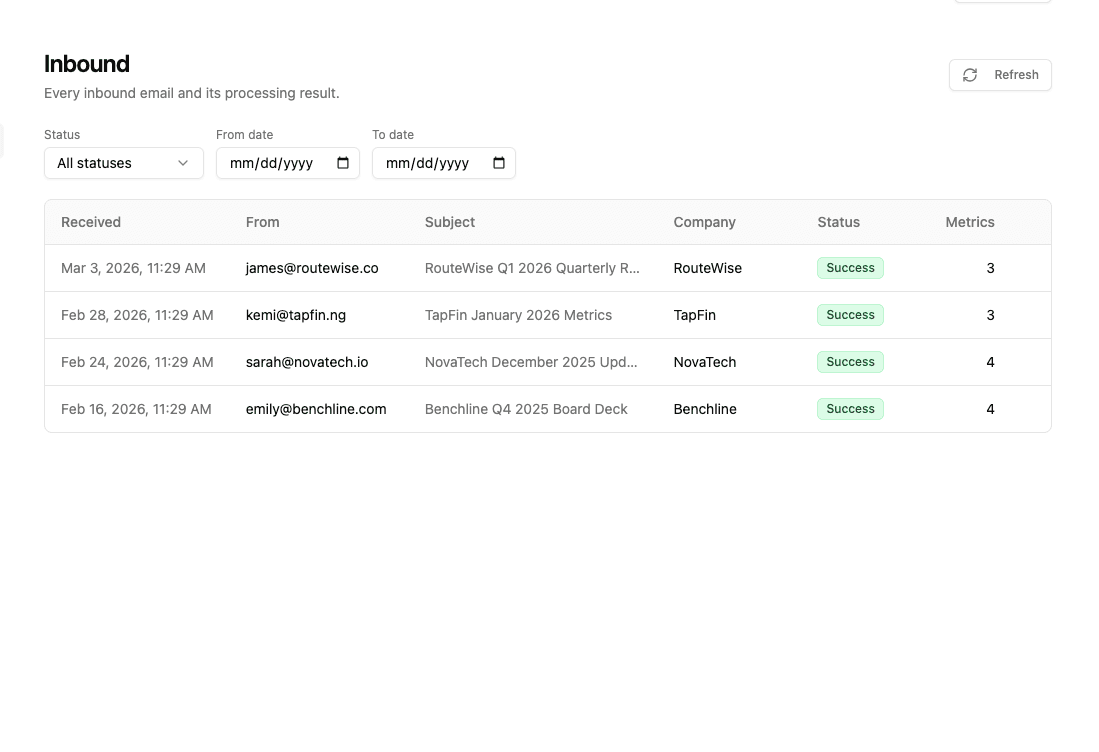Viewport: 1099px width, 752px height.
Task: Click the Status column header
Action: click(838, 222)
